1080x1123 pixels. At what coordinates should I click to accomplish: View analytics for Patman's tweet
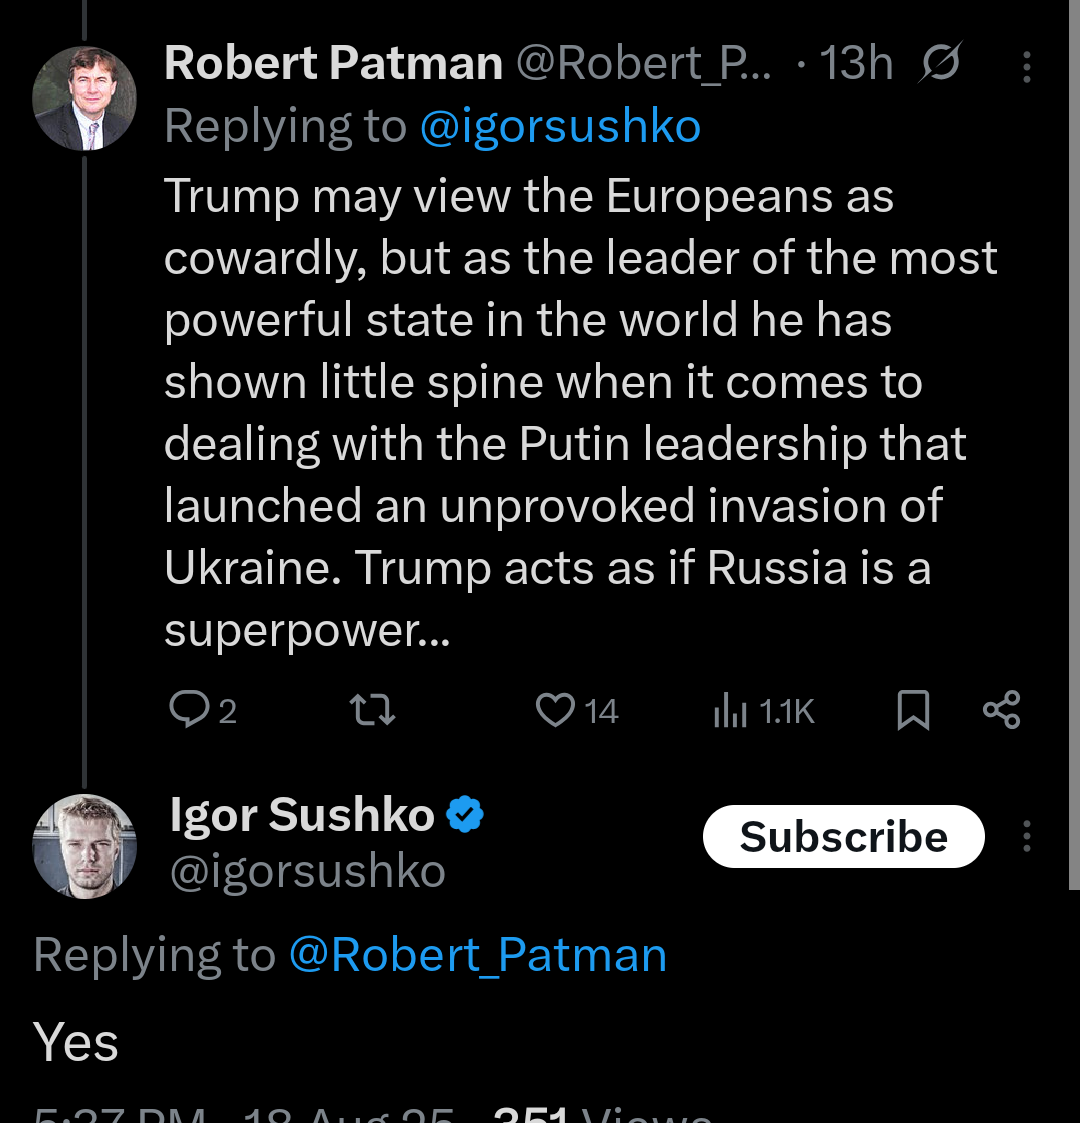click(x=731, y=711)
